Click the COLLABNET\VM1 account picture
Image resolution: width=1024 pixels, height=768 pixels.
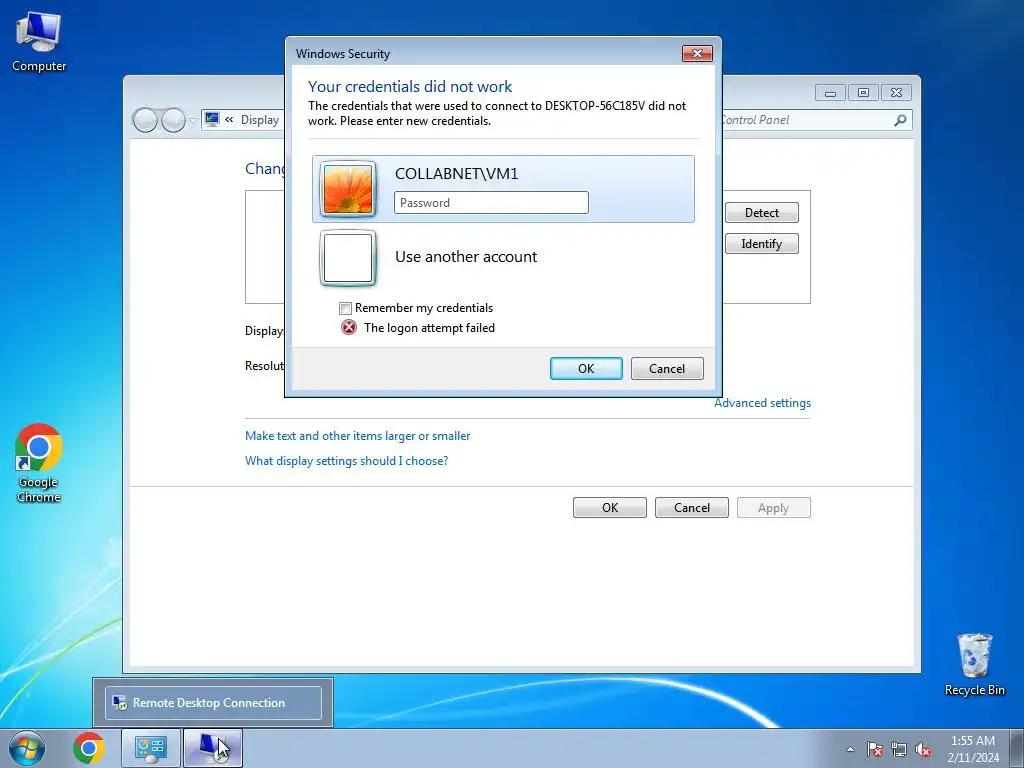click(348, 189)
